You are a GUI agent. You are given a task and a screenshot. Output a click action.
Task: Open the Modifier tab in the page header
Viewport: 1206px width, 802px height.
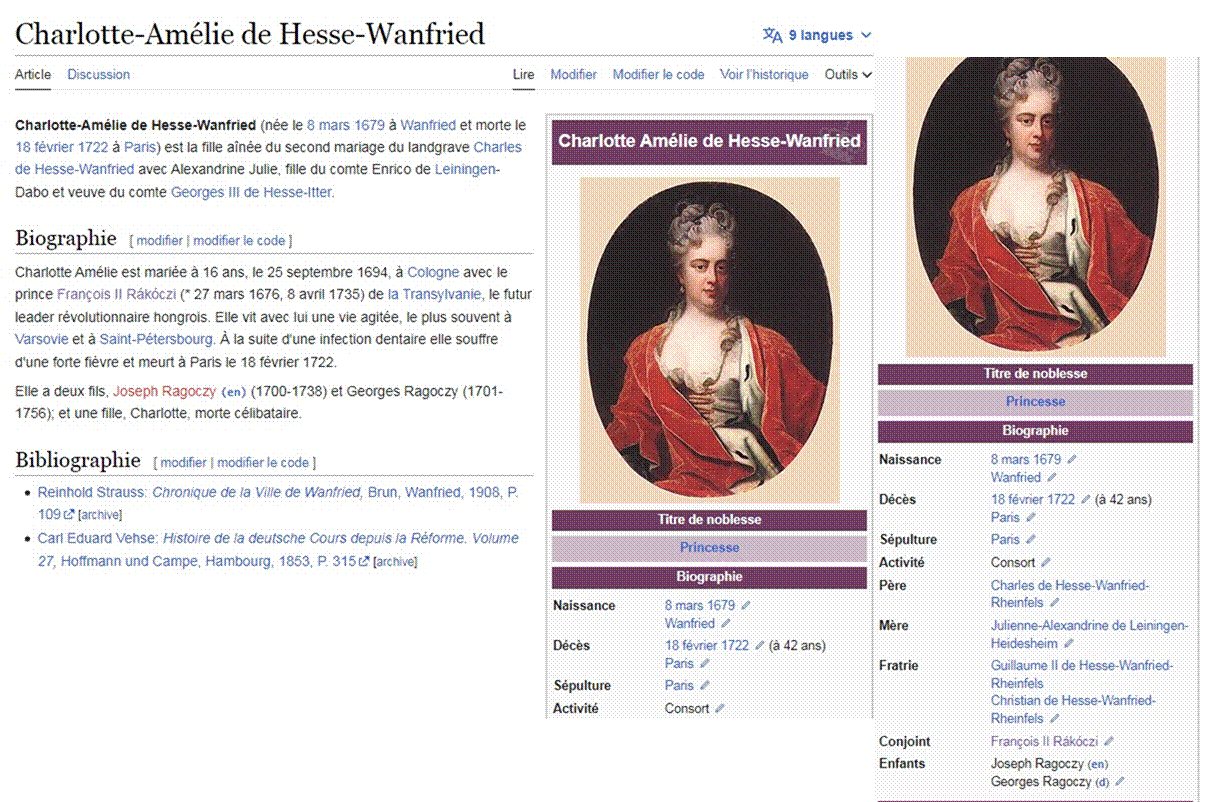pos(573,74)
